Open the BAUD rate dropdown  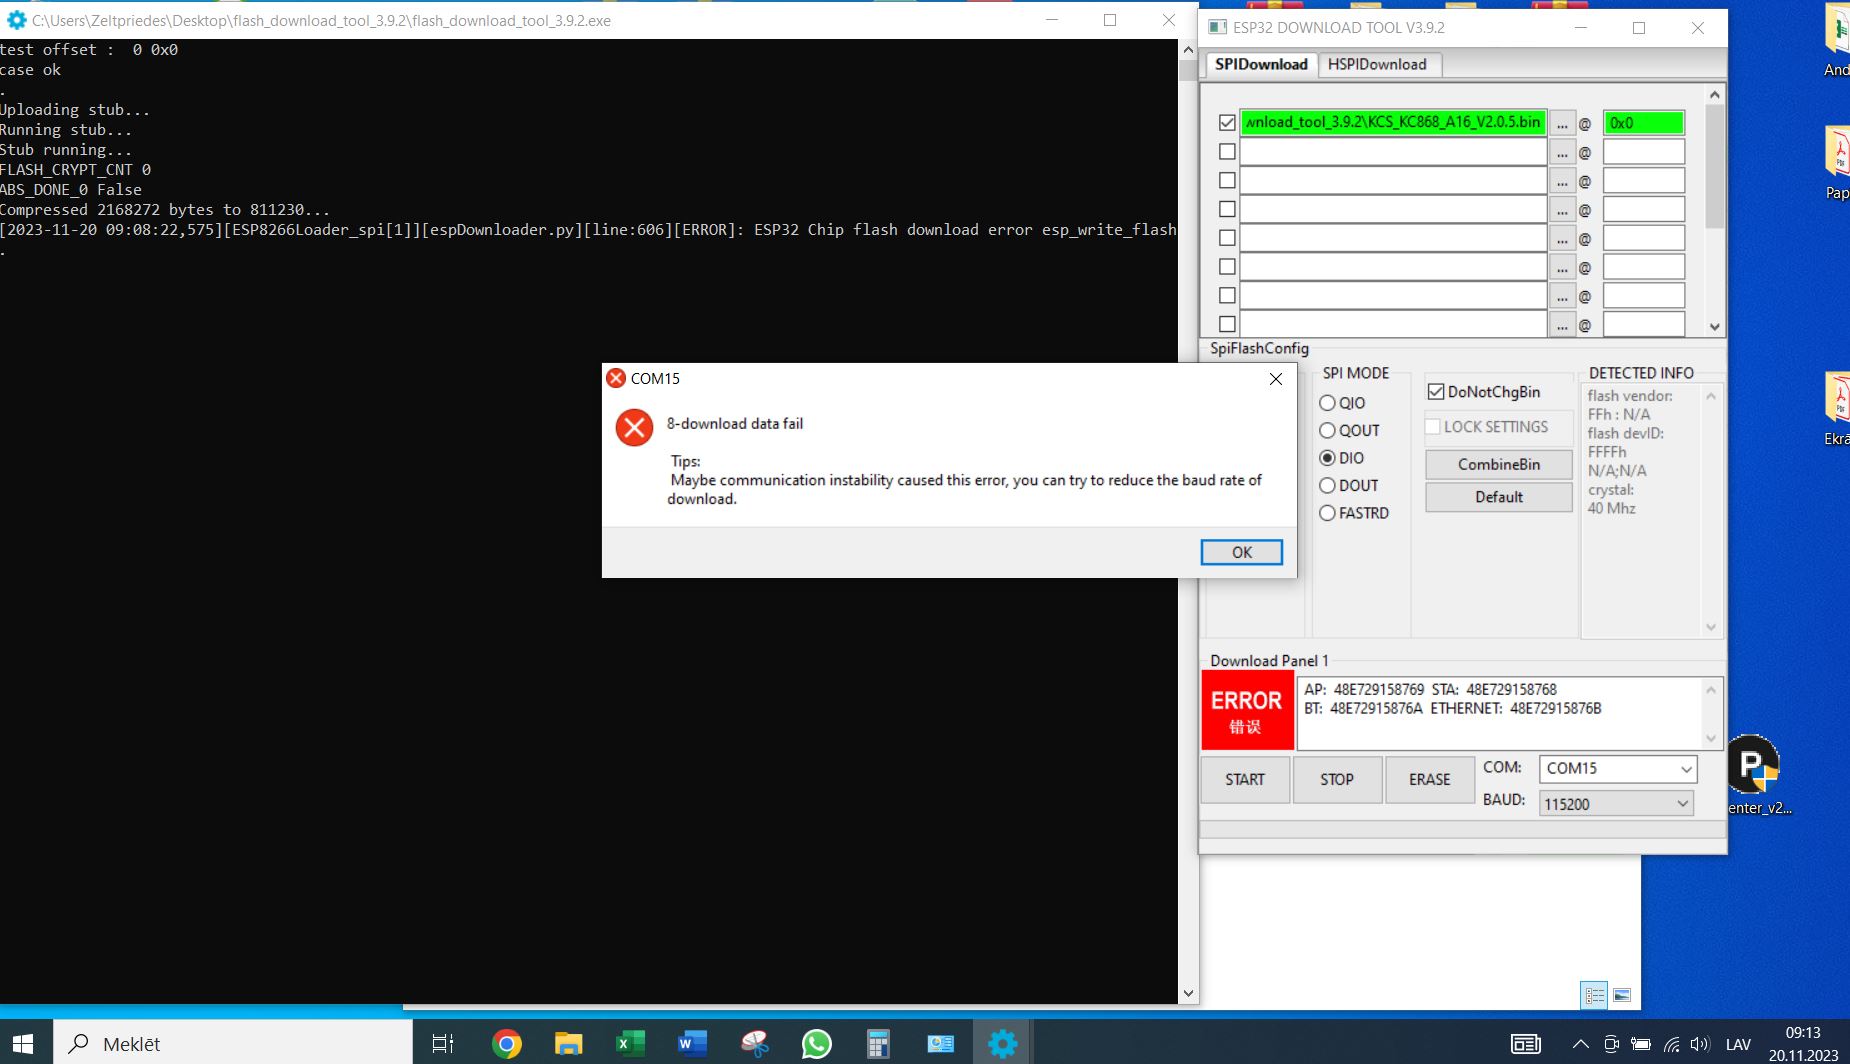1682,804
